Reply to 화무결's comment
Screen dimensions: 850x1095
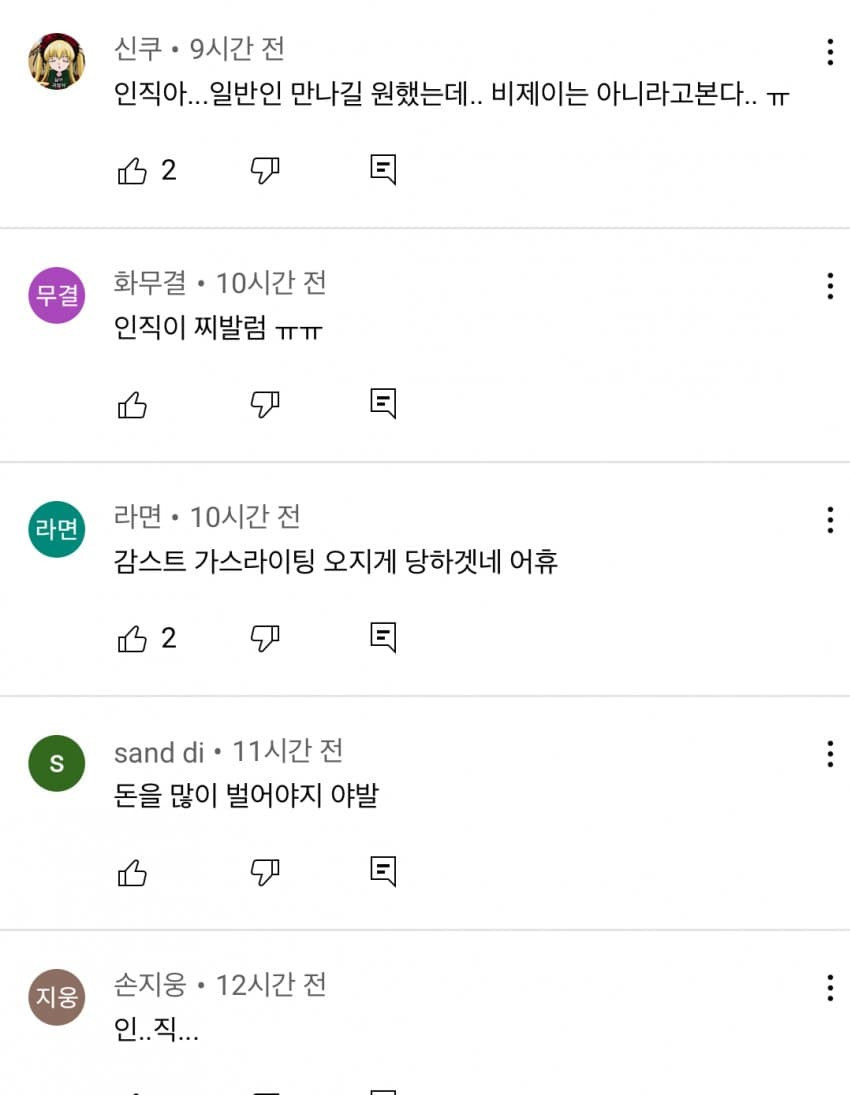point(383,403)
